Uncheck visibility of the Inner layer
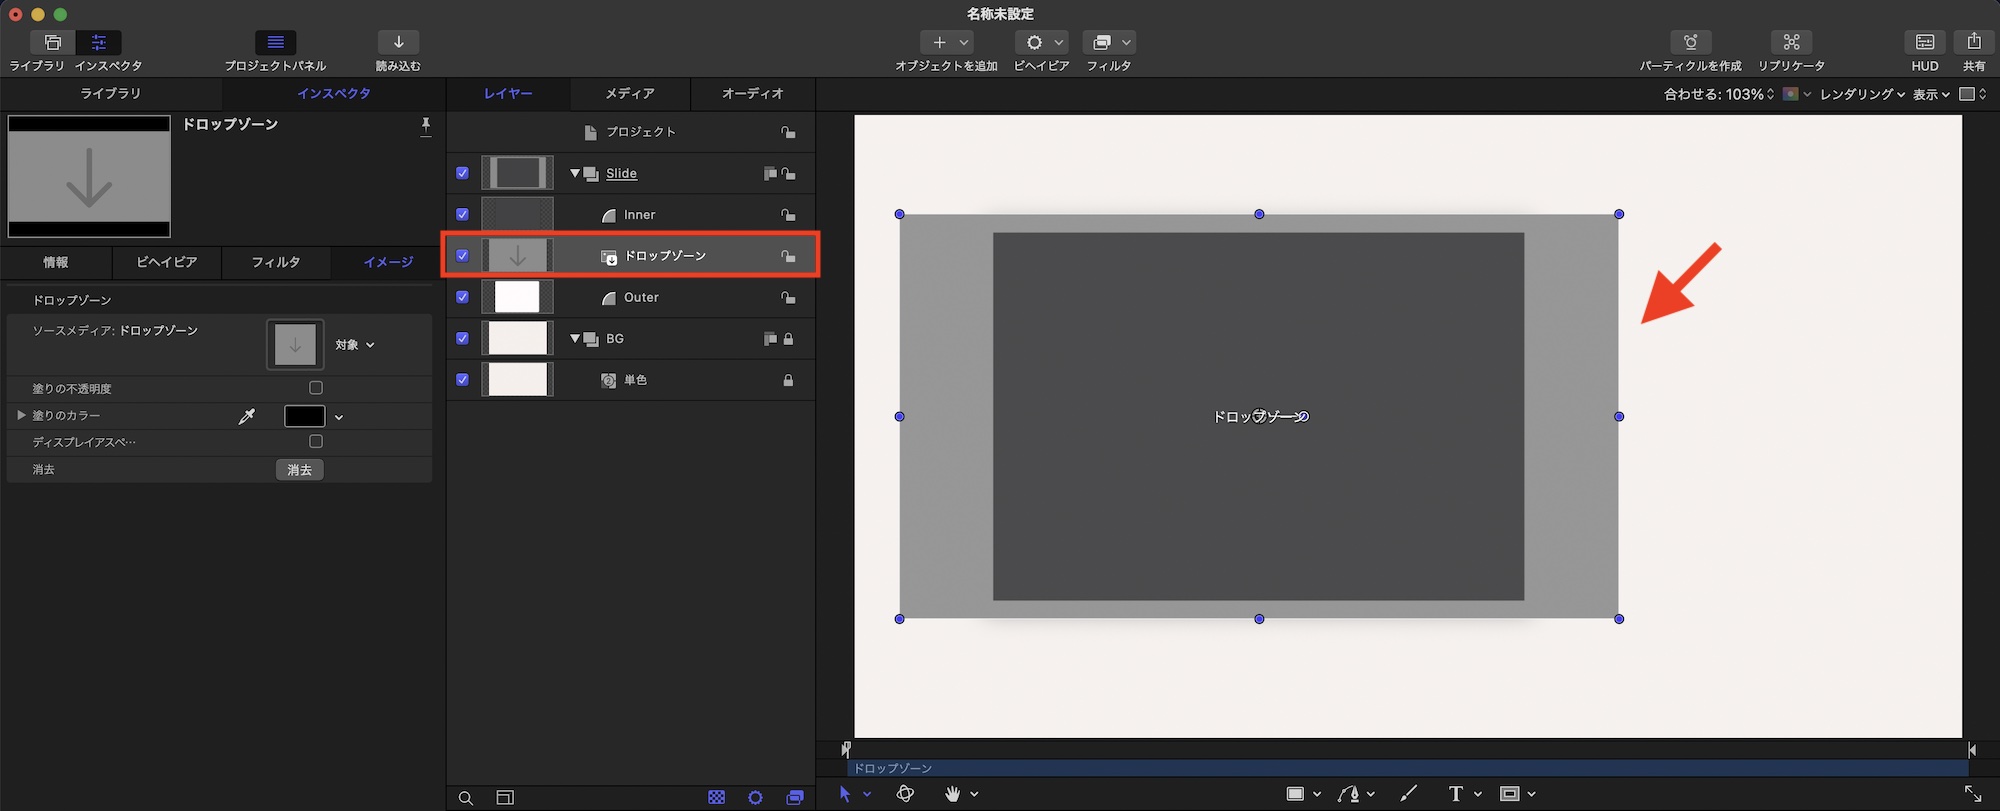Screen dimensions: 2000x811 (x=462, y=214)
